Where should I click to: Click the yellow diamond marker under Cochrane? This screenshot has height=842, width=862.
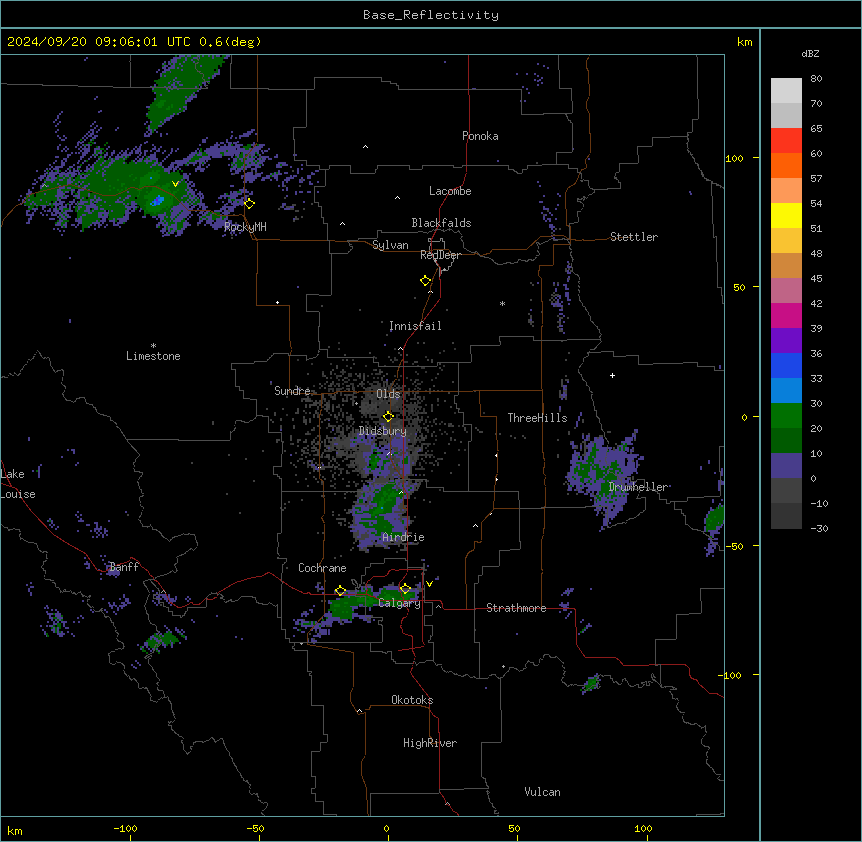pos(340,591)
